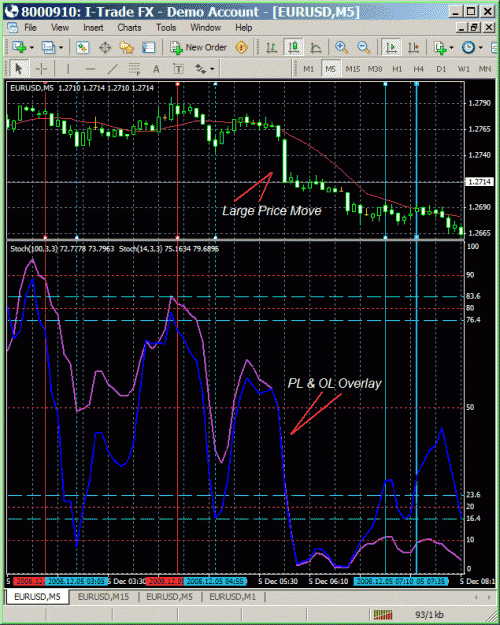Click the Indicators list icon

tap(440, 47)
